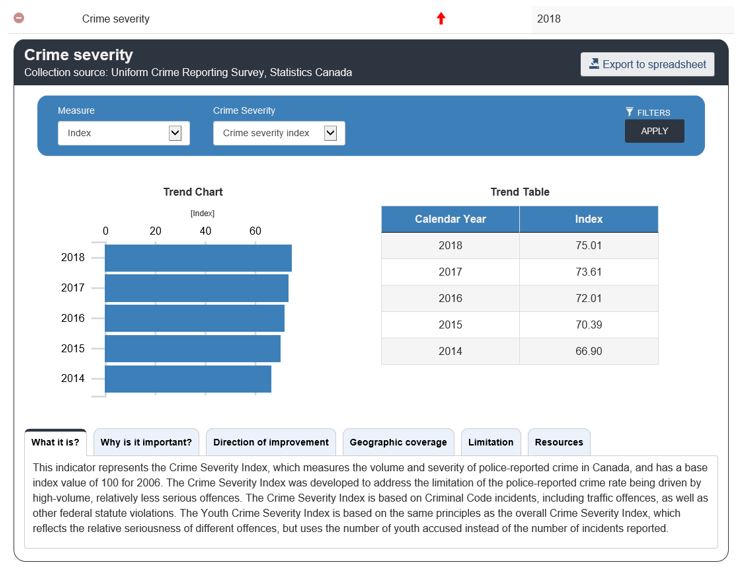Click the 2016 bar in trend chart

pos(194,318)
